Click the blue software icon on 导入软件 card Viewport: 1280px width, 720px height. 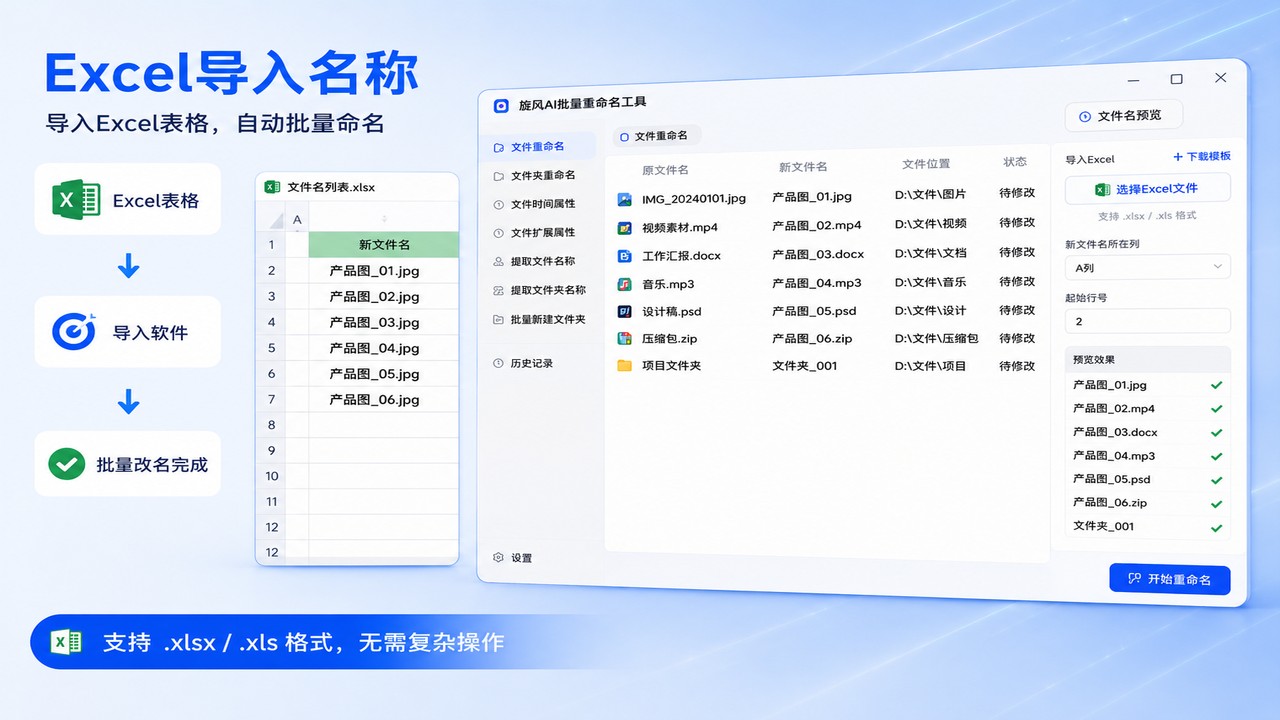[73, 331]
